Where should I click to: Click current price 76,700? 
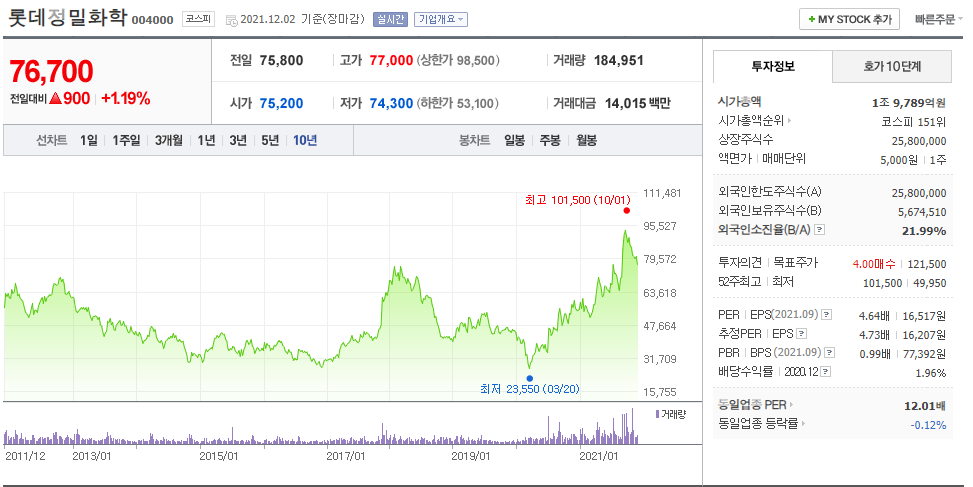pyautogui.click(x=52, y=71)
